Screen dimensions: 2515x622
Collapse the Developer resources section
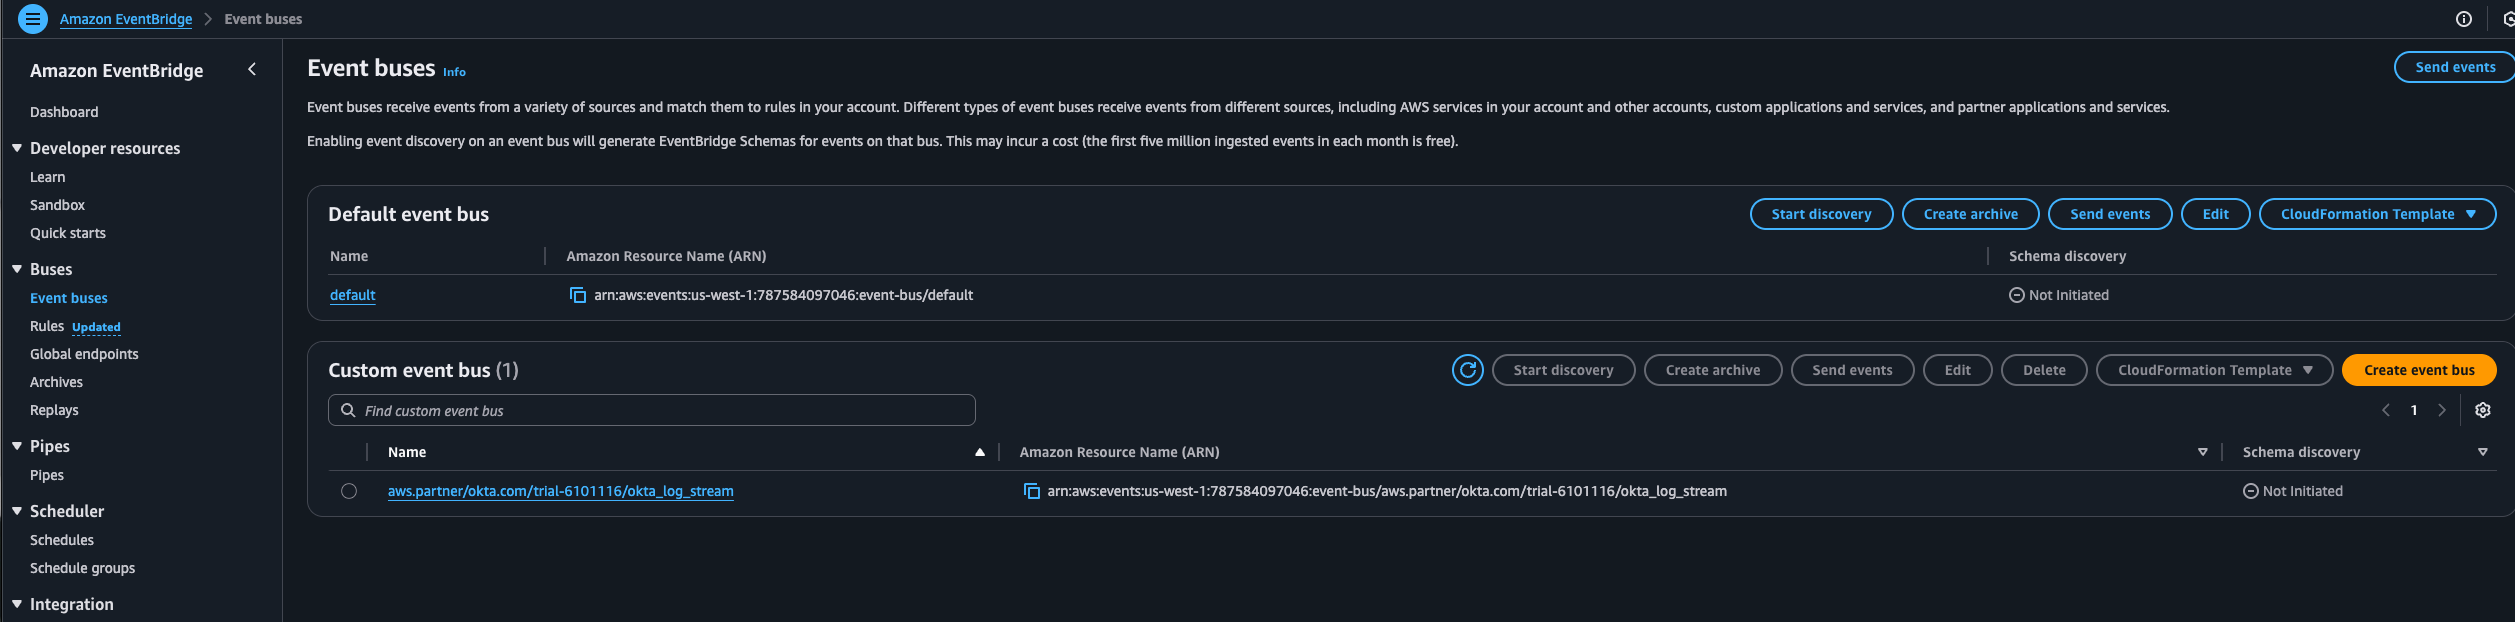[x=17, y=148]
